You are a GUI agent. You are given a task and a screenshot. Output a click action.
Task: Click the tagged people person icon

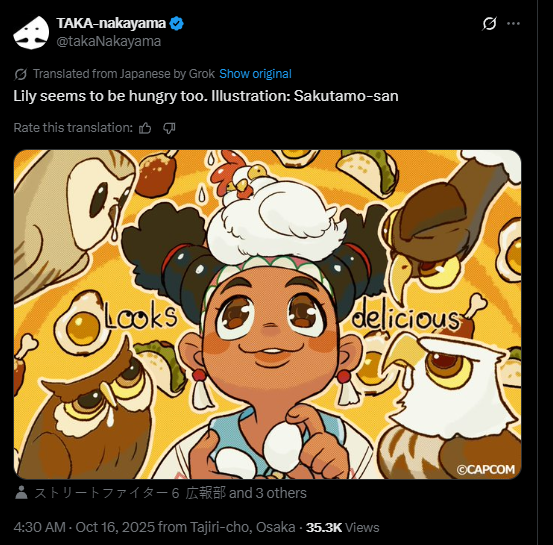(21, 492)
